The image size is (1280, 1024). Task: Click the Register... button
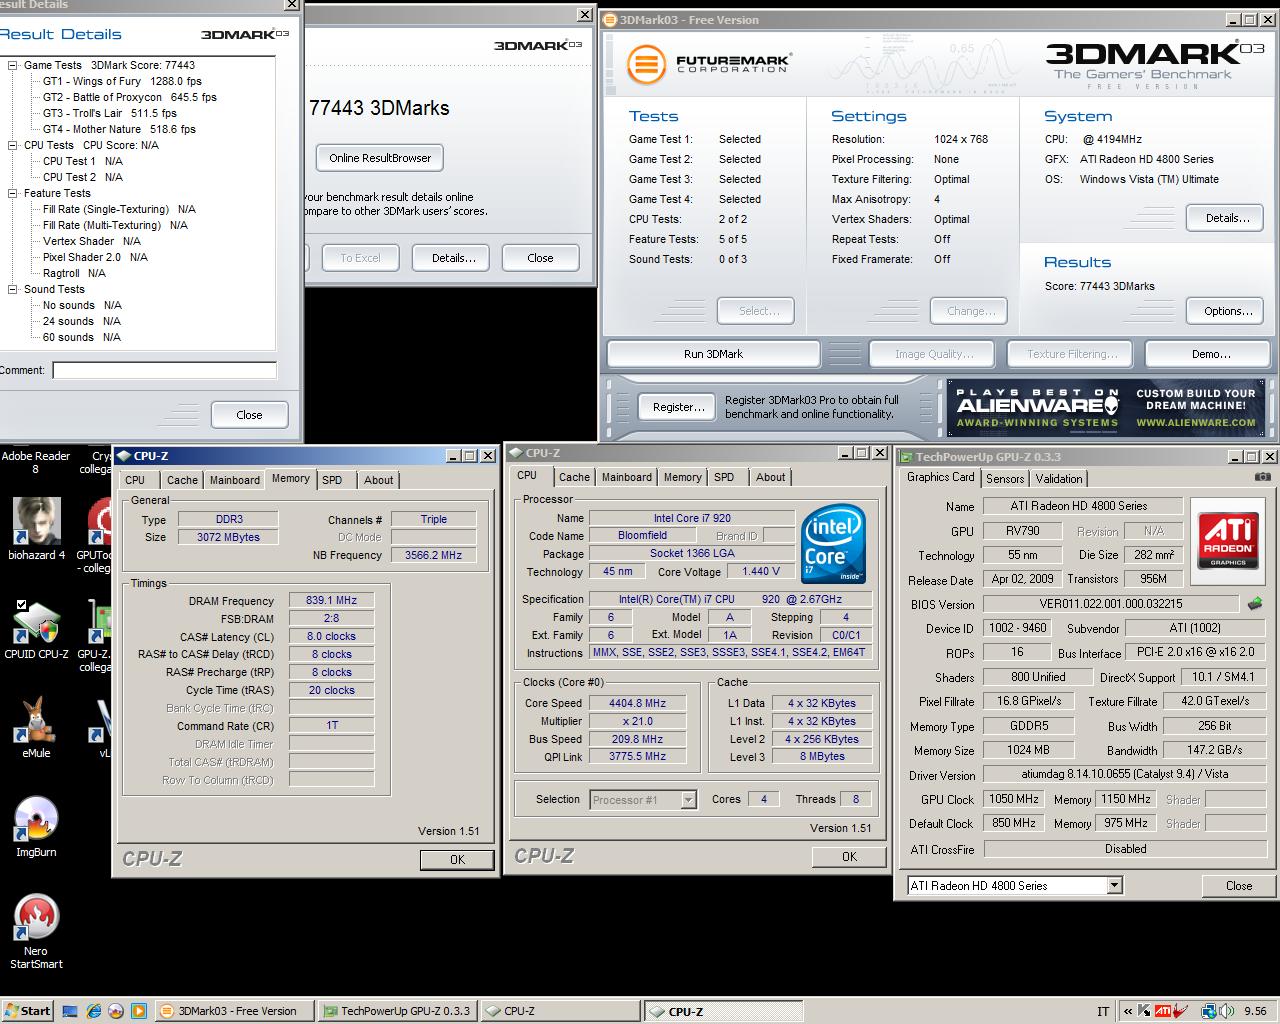(x=679, y=407)
